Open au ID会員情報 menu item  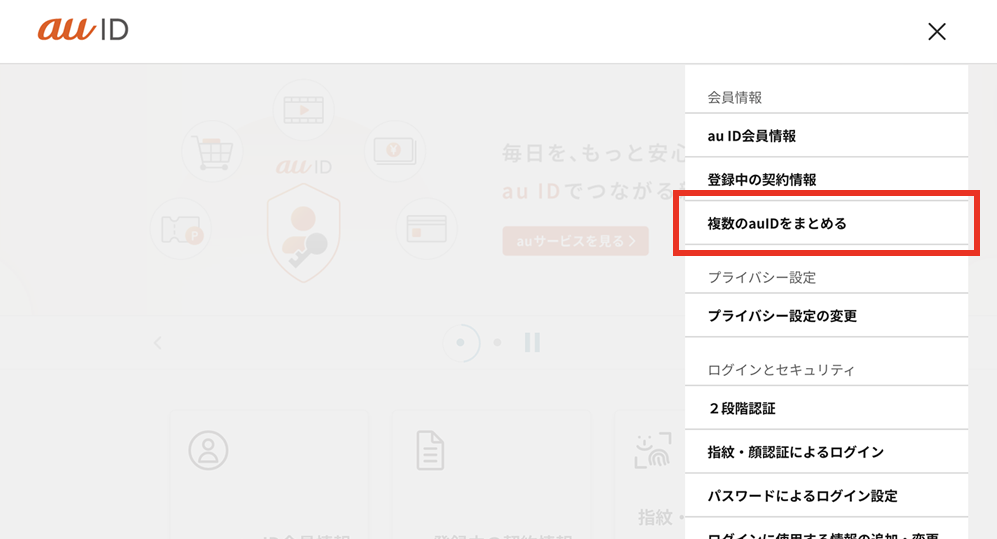pyautogui.click(x=826, y=136)
